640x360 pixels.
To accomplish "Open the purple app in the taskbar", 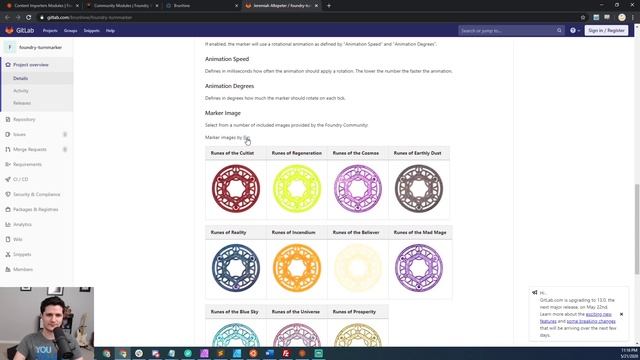I will coord(204,353).
